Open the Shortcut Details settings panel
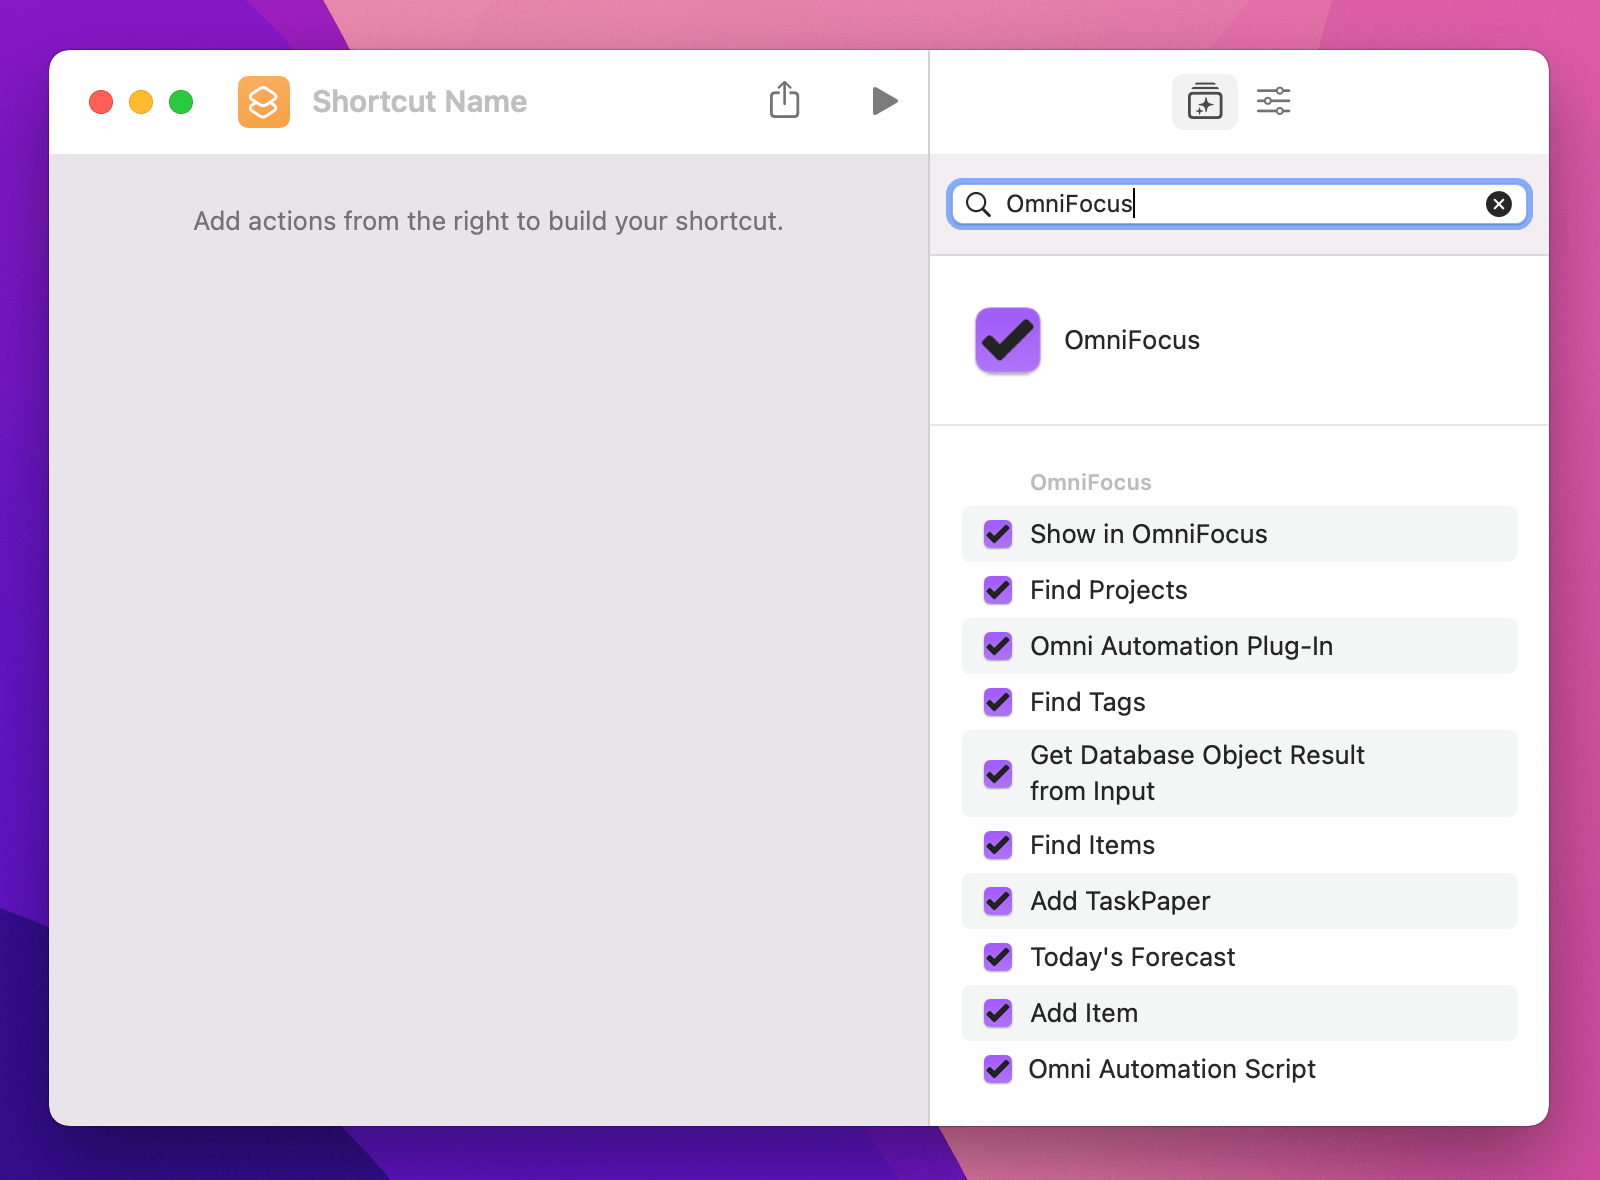The height and width of the screenshot is (1180, 1600). (1274, 101)
